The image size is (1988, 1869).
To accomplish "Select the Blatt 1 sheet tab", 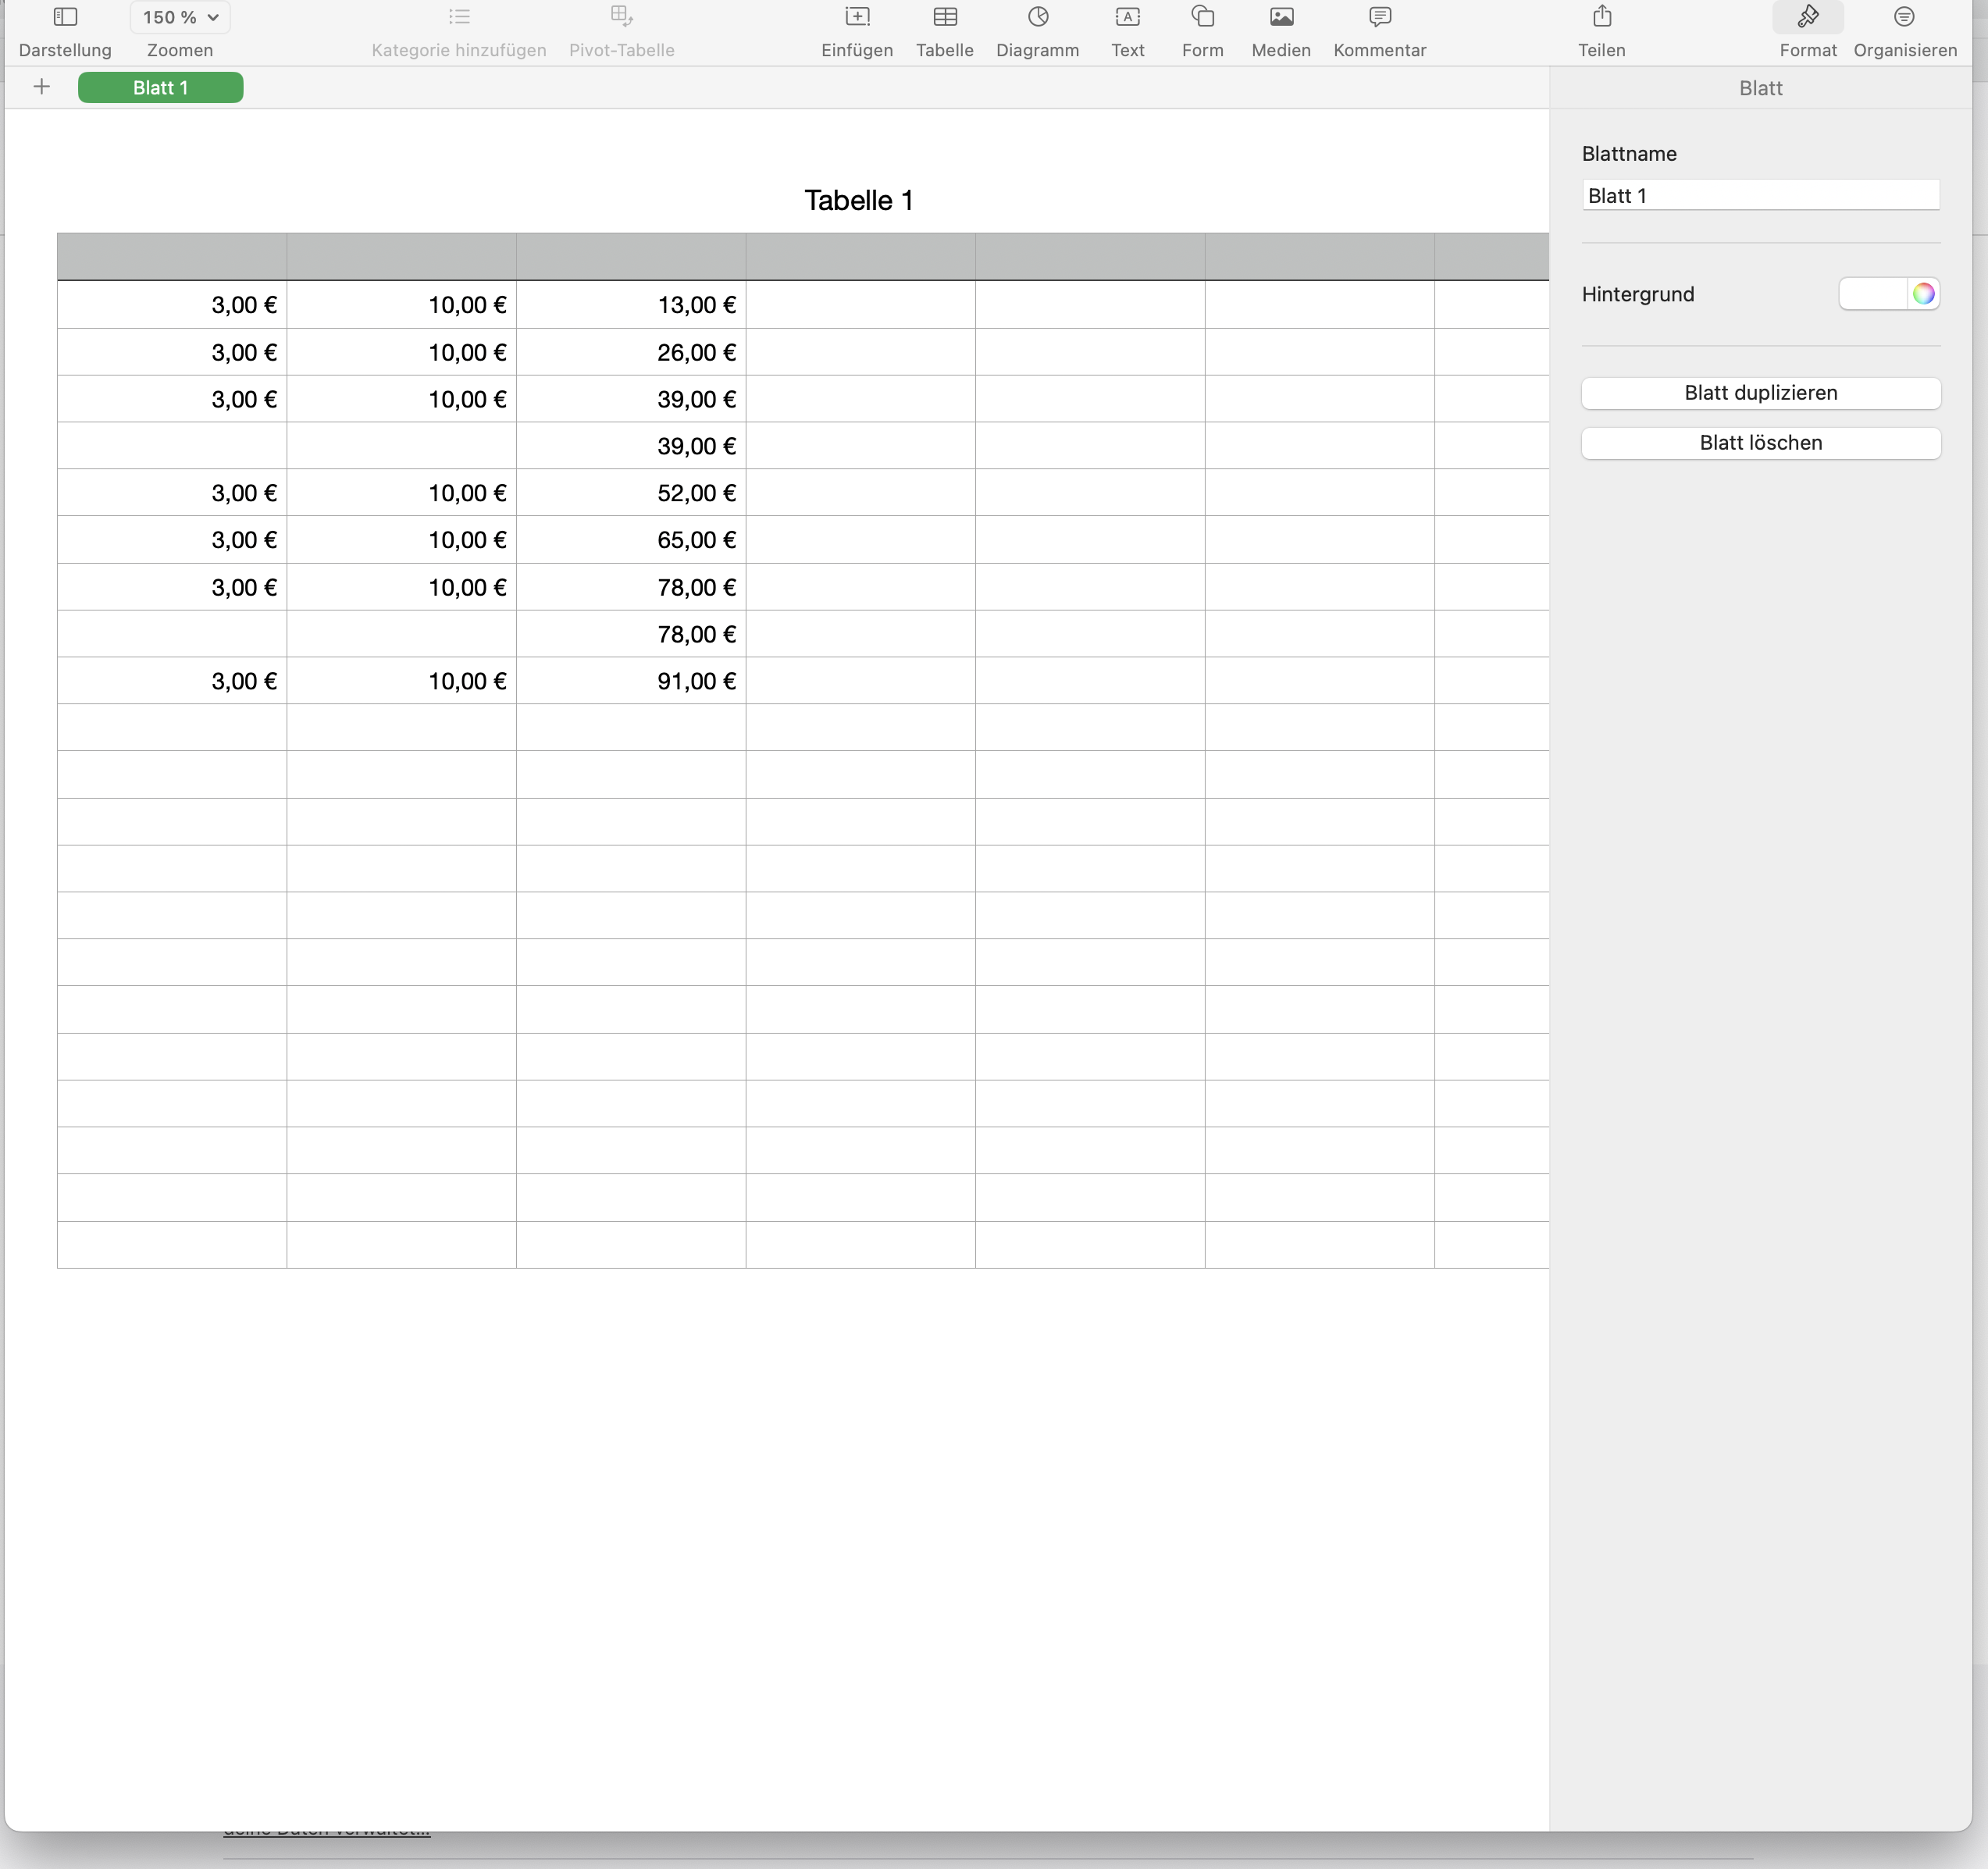I will (160, 88).
